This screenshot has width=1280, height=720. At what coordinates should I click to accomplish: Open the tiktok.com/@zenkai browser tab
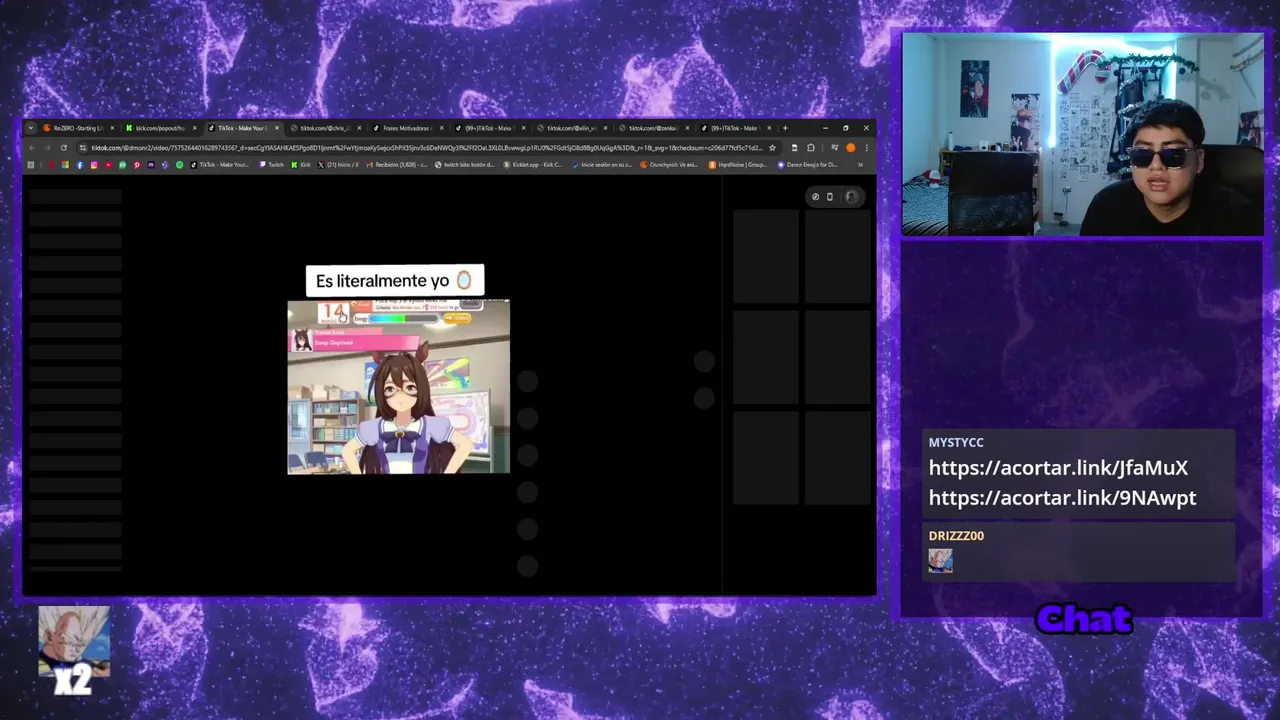655,128
